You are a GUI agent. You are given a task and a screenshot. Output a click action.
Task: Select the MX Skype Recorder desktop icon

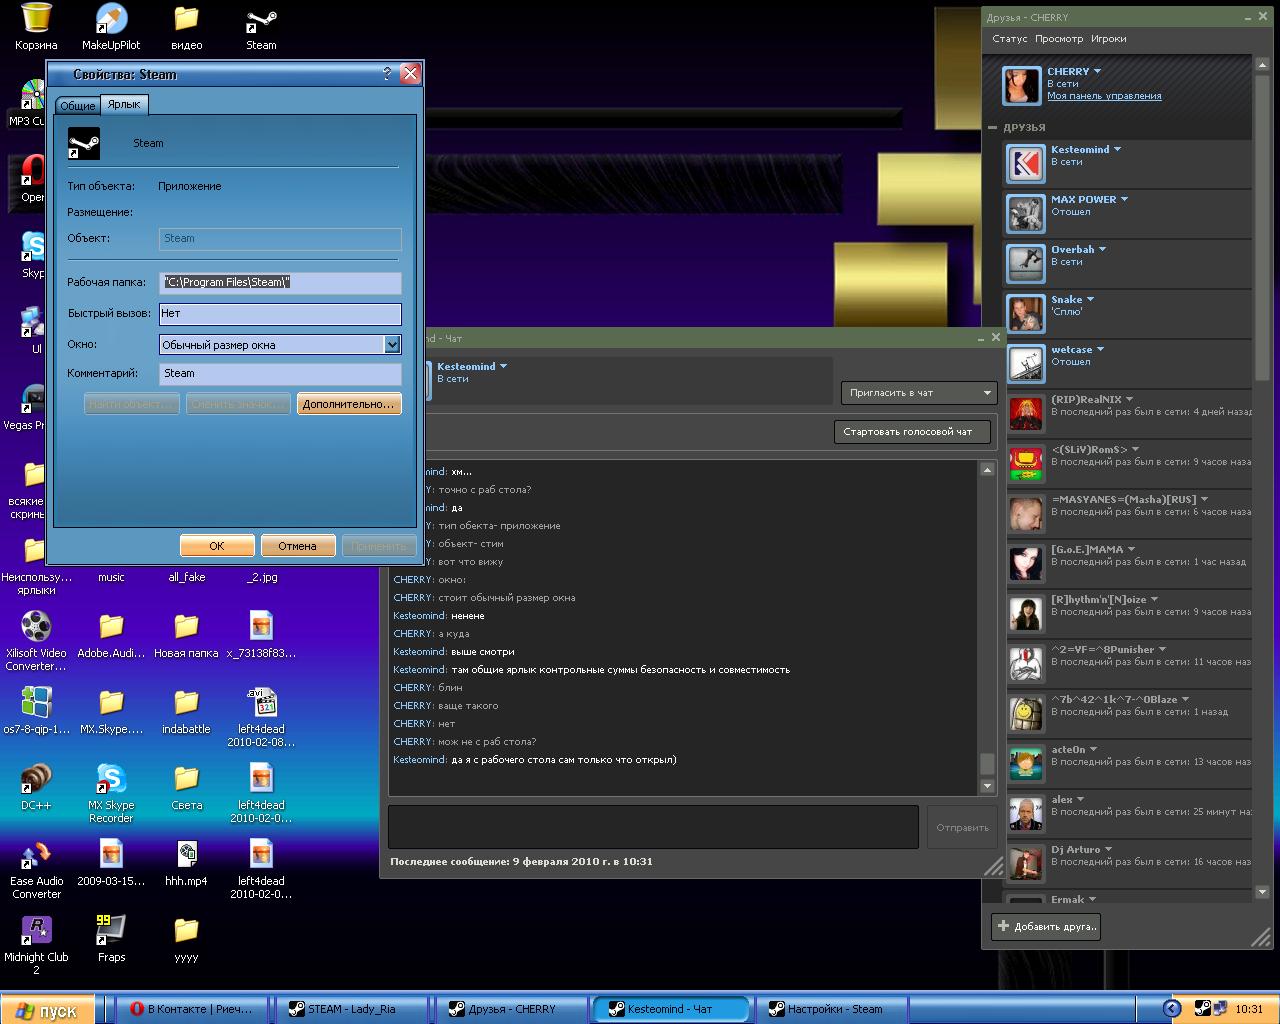(111, 793)
